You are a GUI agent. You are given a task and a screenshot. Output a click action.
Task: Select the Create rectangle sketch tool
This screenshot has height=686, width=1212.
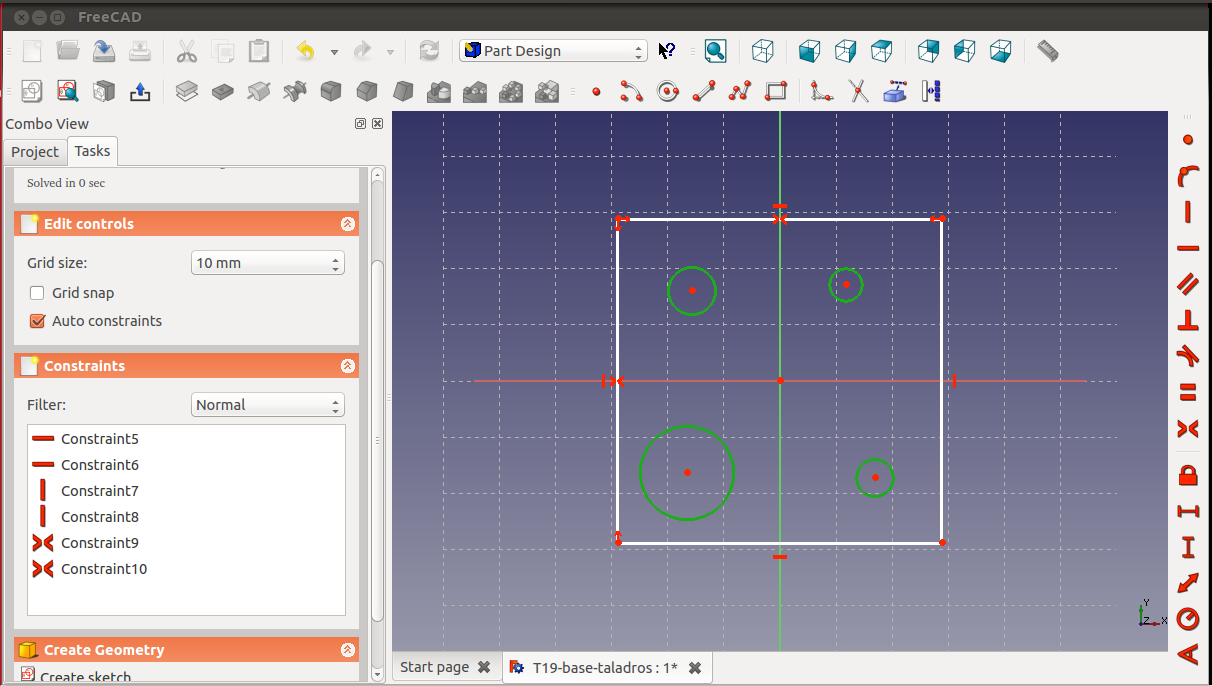[x=776, y=92]
